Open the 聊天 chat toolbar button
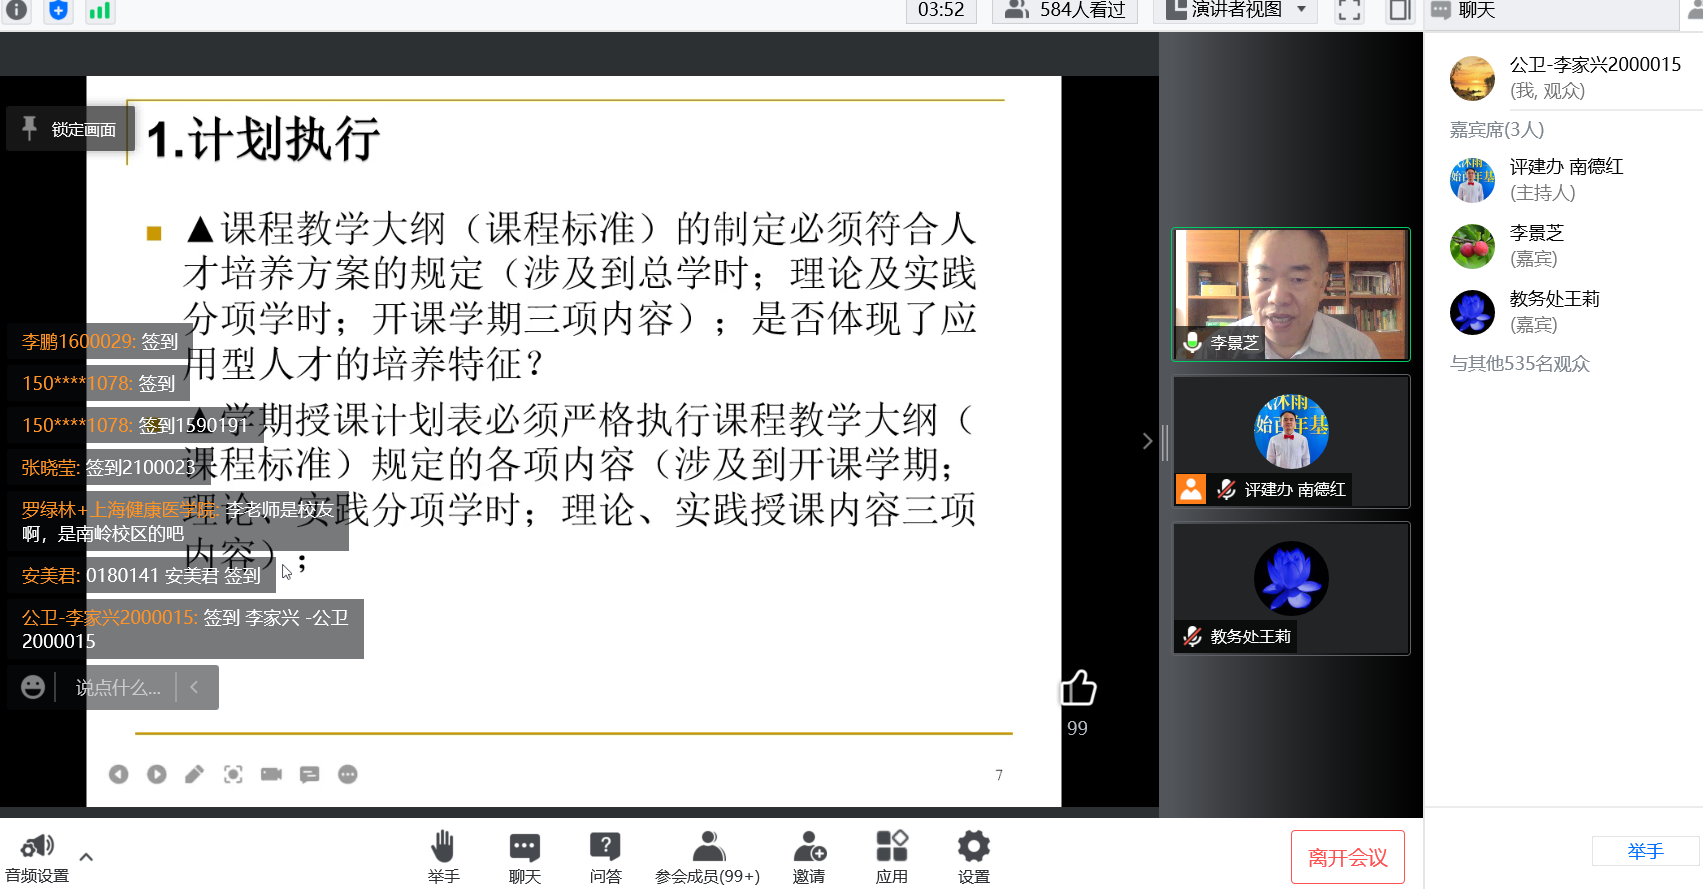 point(524,857)
